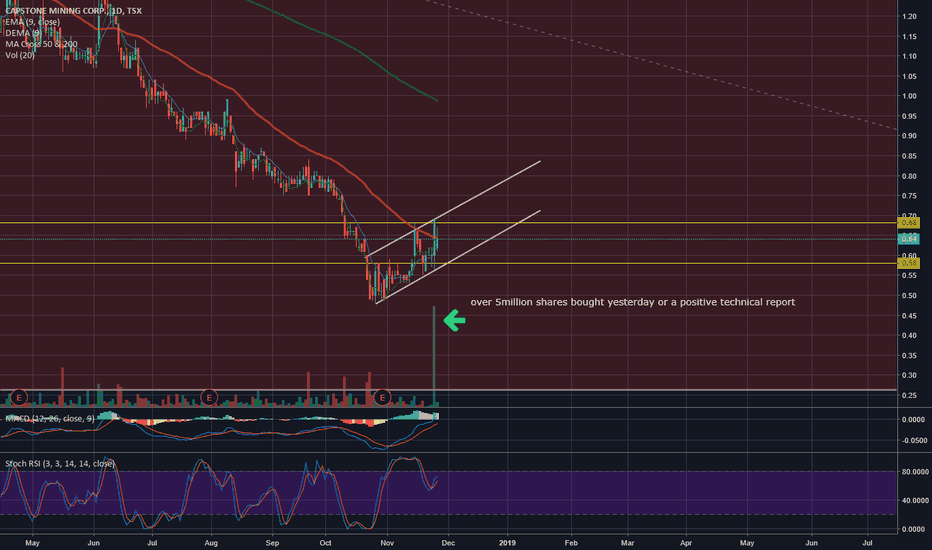Click the Sep label on time axis

coord(272,542)
